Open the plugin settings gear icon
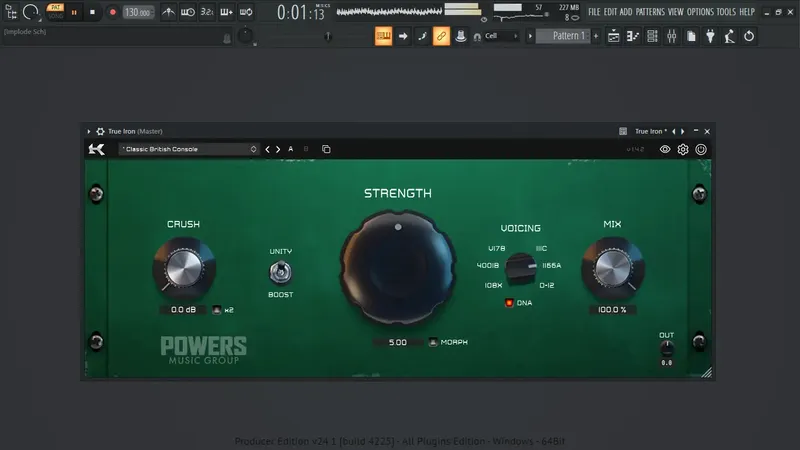Screen dimensions: 800x450 point(683,149)
